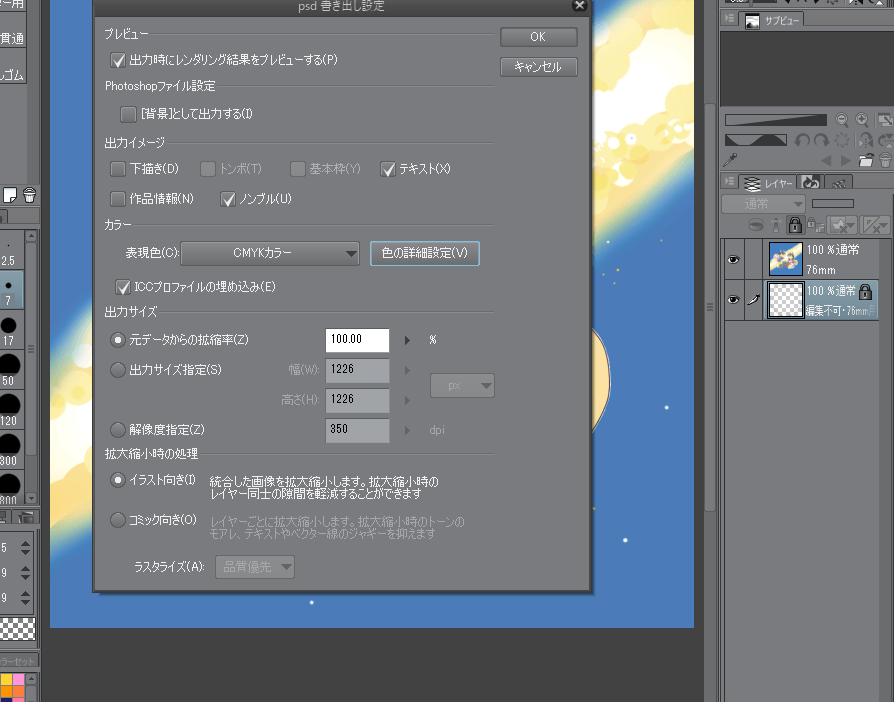Toggle visibility of the 76mm image layer
The image size is (894, 702).
pyautogui.click(x=733, y=259)
